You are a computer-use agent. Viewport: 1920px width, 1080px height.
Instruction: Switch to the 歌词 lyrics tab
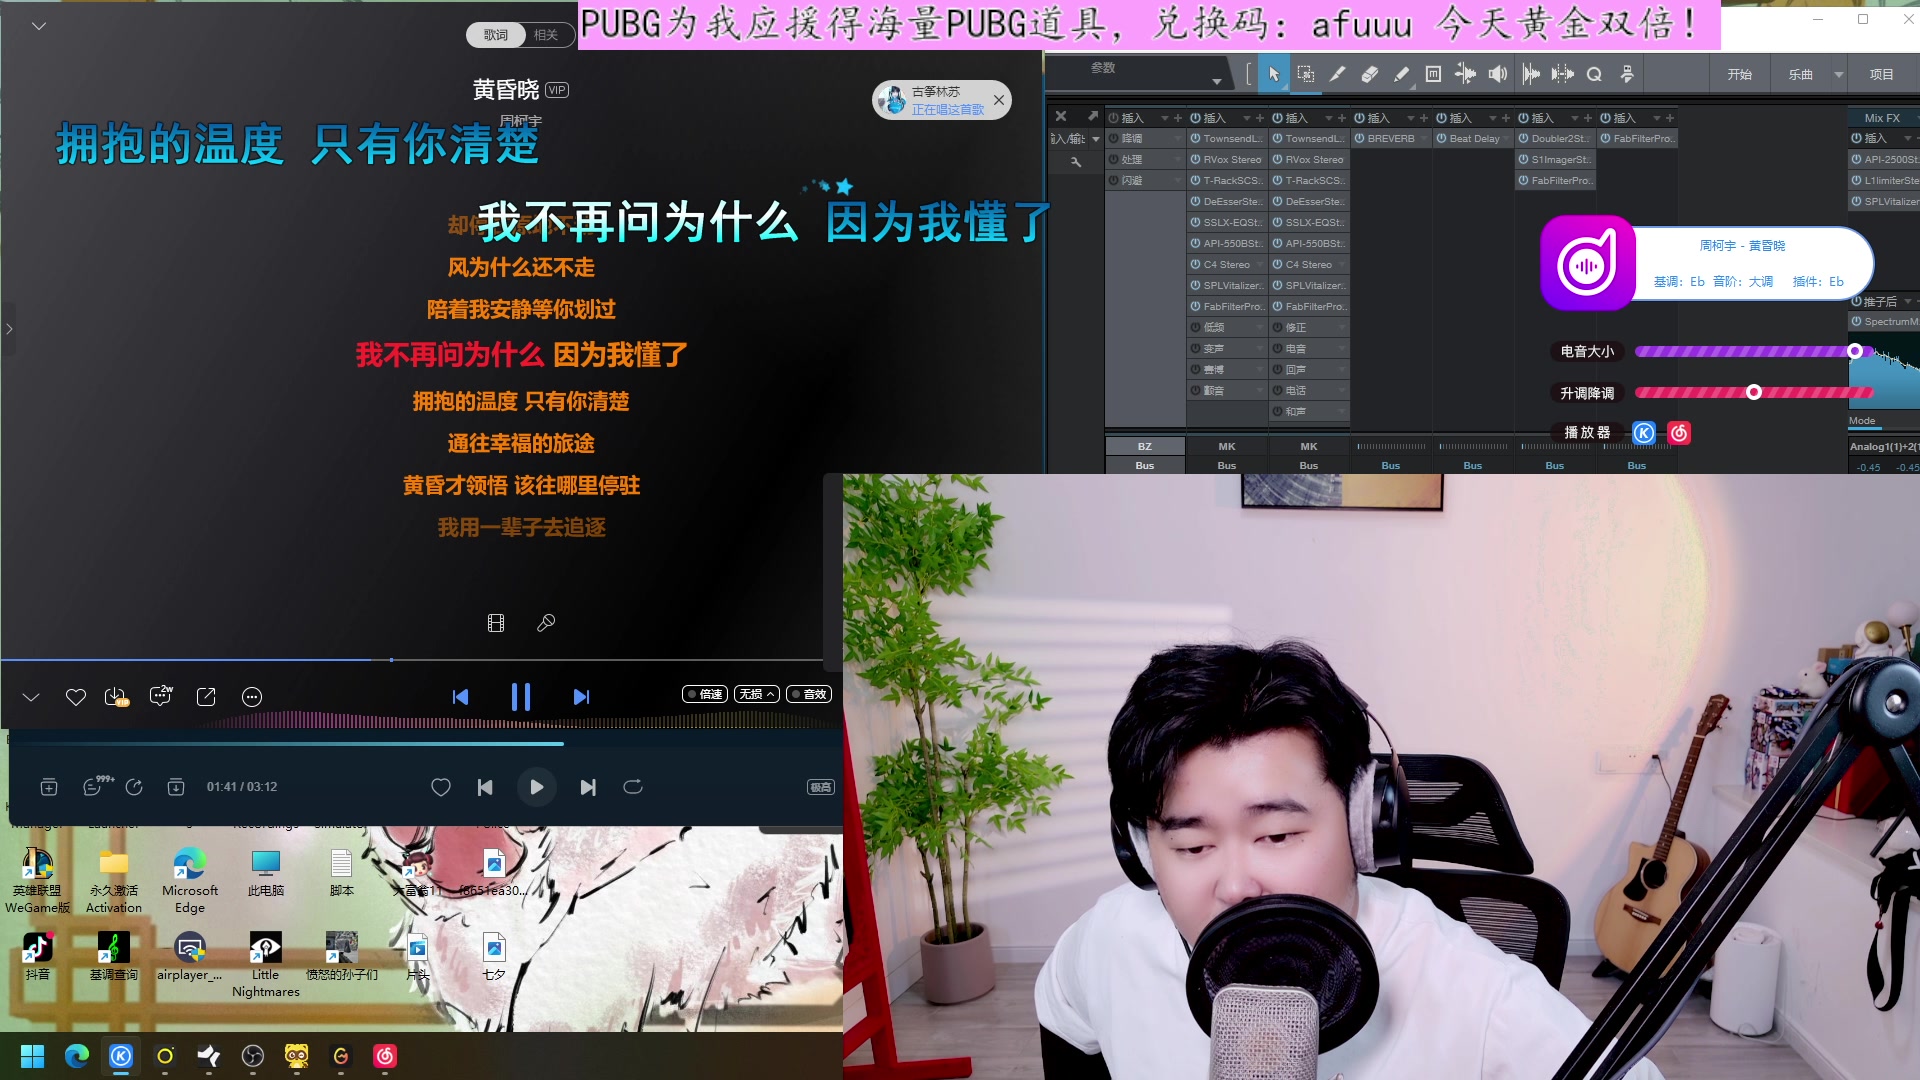click(496, 35)
